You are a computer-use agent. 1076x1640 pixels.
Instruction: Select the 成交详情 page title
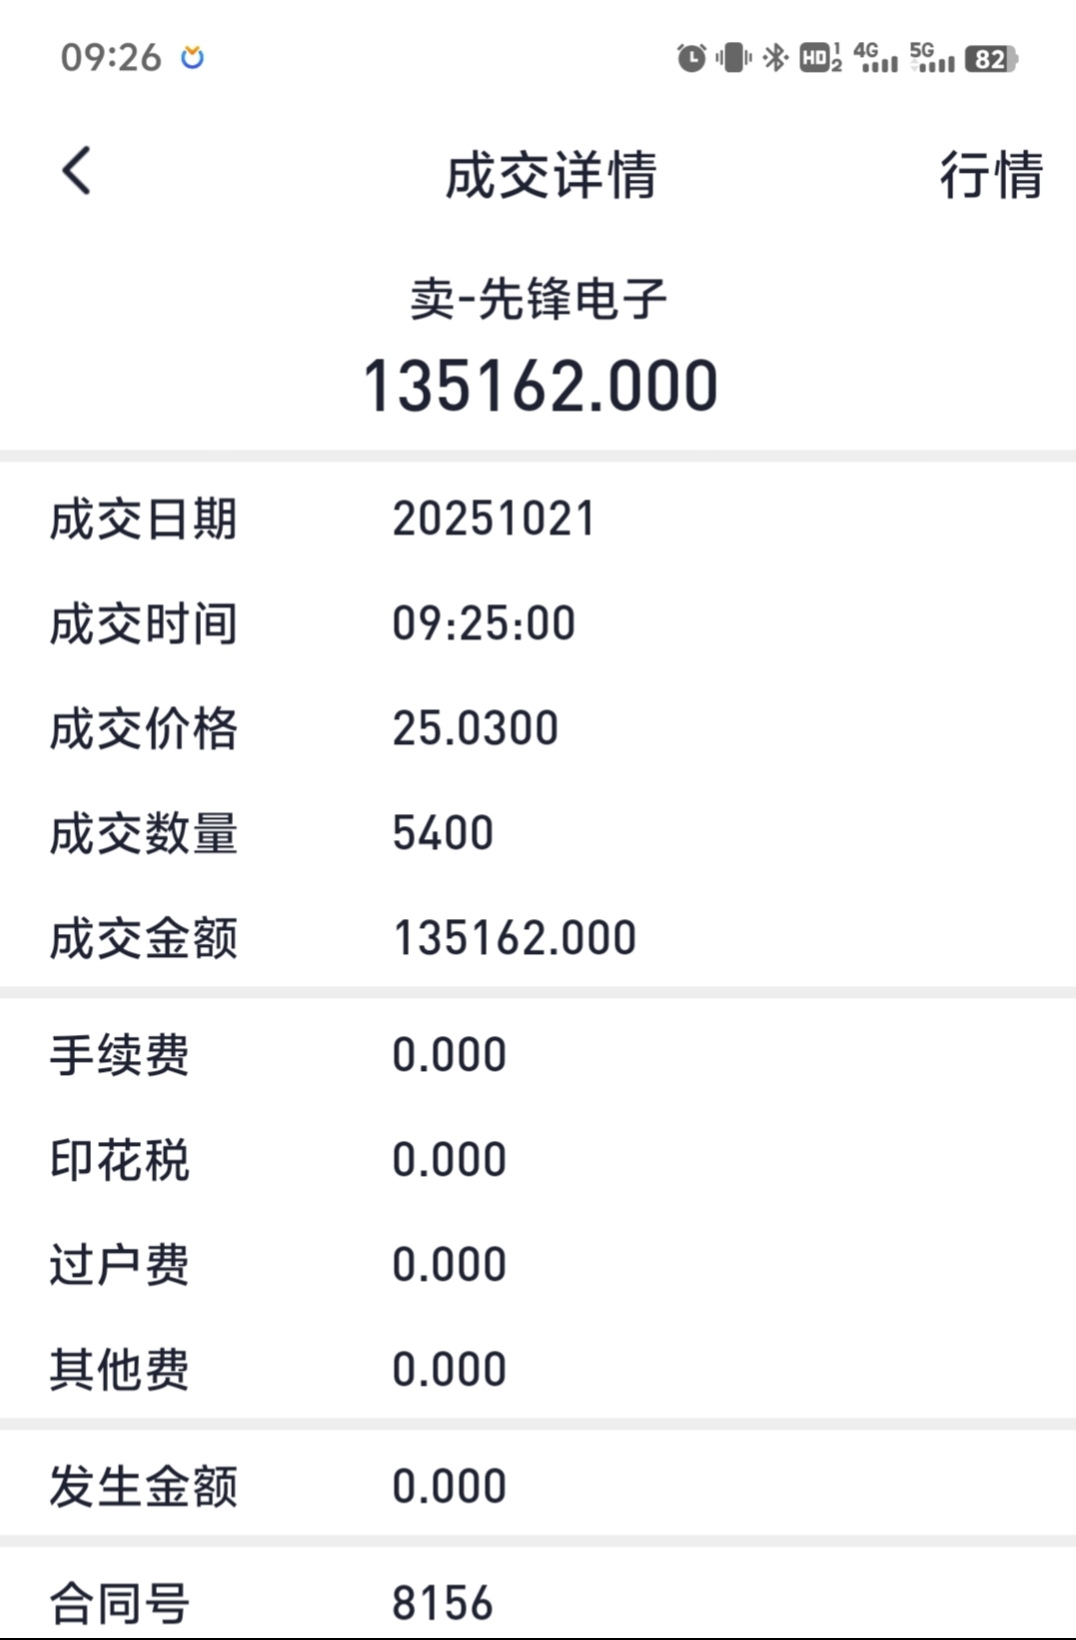pos(551,175)
